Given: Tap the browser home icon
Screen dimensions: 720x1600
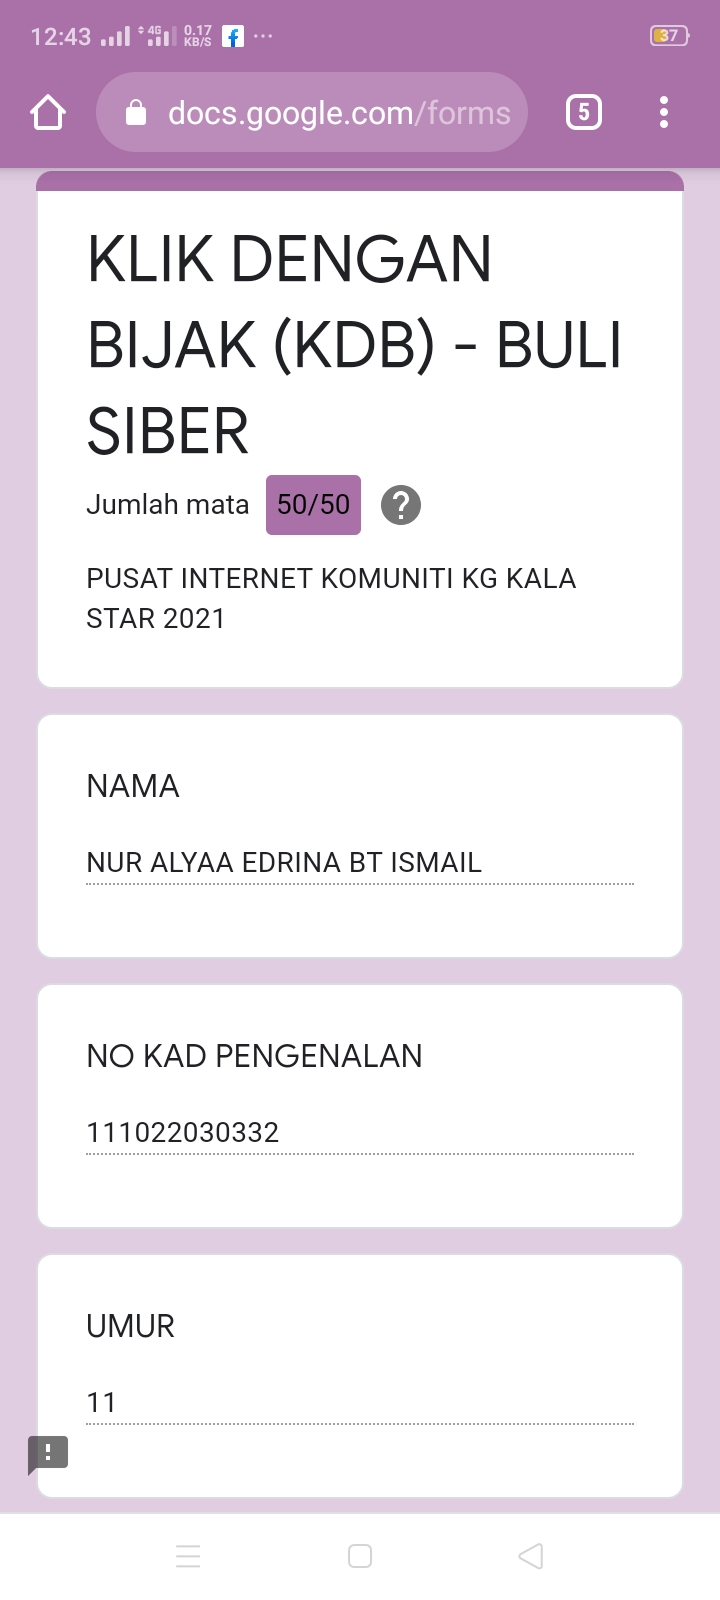Looking at the screenshot, I should click(x=48, y=113).
